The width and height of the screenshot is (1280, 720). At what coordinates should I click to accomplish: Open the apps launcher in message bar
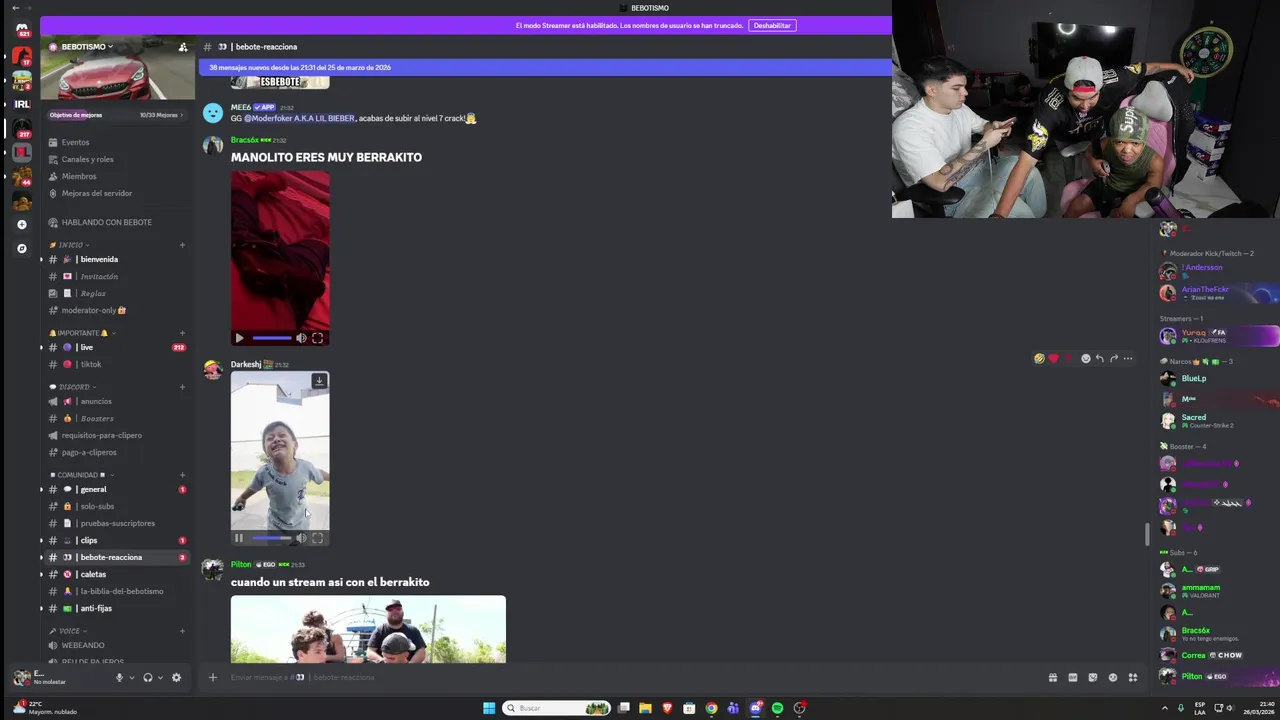(x=1133, y=677)
